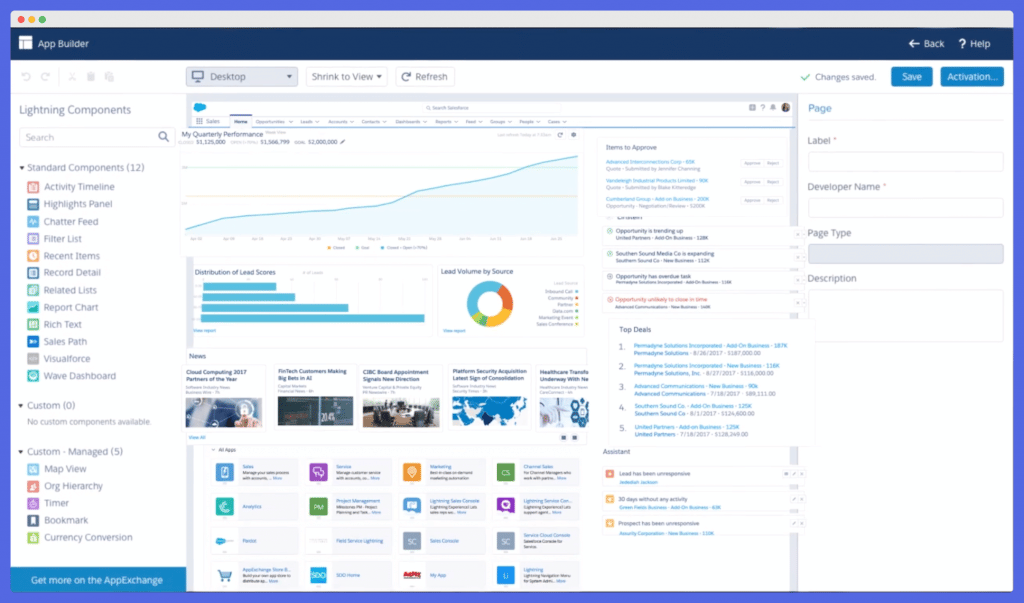Select the Record Detail component icon
This screenshot has height=603, width=1024.
33,272
